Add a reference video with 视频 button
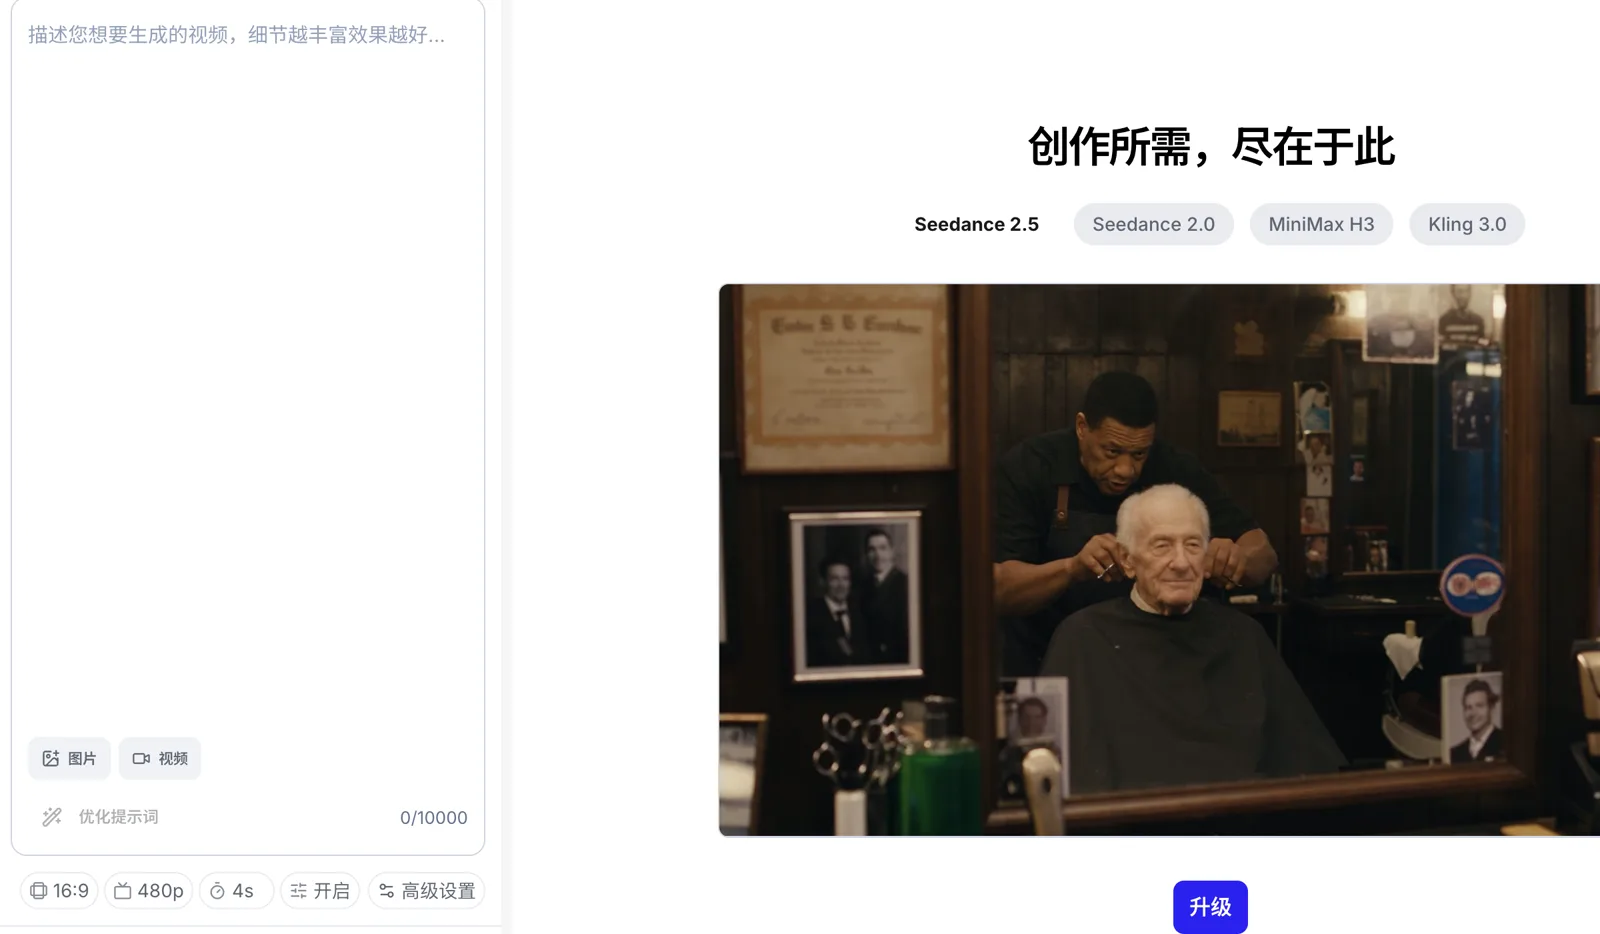 click(160, 759)
